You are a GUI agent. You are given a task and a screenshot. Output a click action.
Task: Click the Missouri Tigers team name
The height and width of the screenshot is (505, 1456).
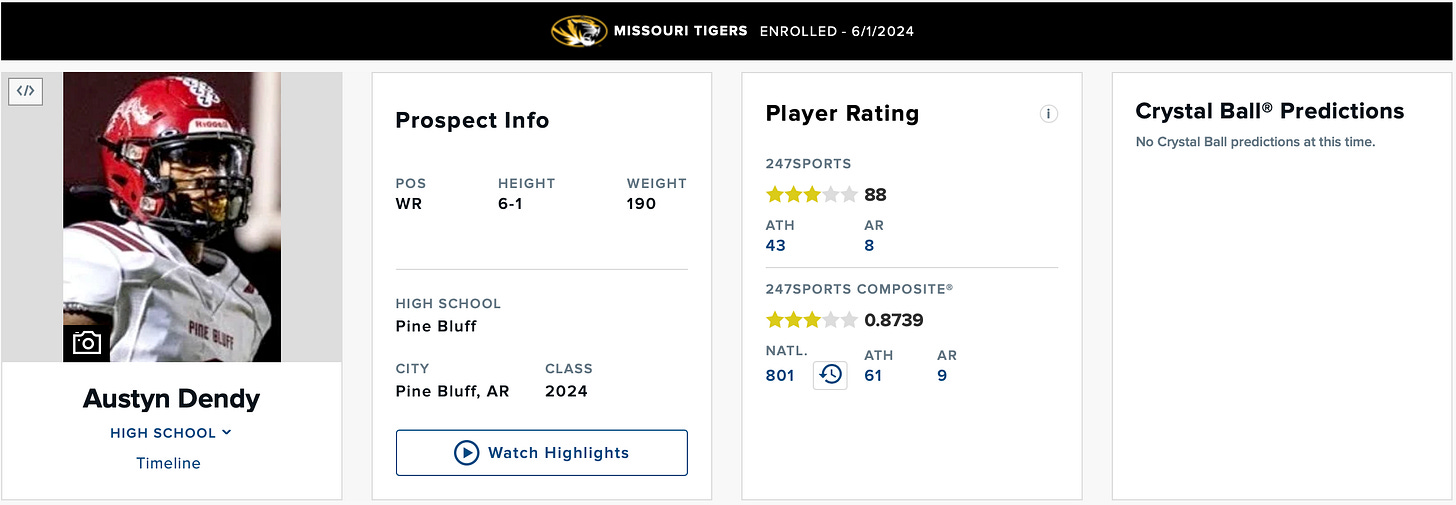[683, 31]
